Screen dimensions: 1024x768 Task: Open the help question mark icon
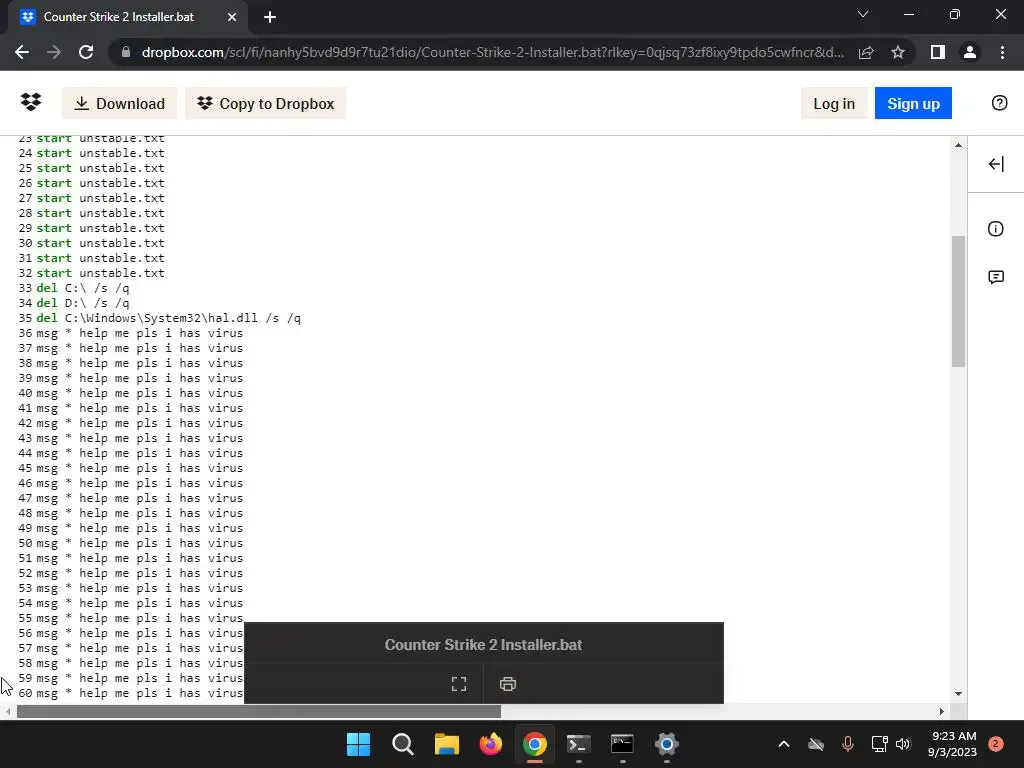click(999, 103)
